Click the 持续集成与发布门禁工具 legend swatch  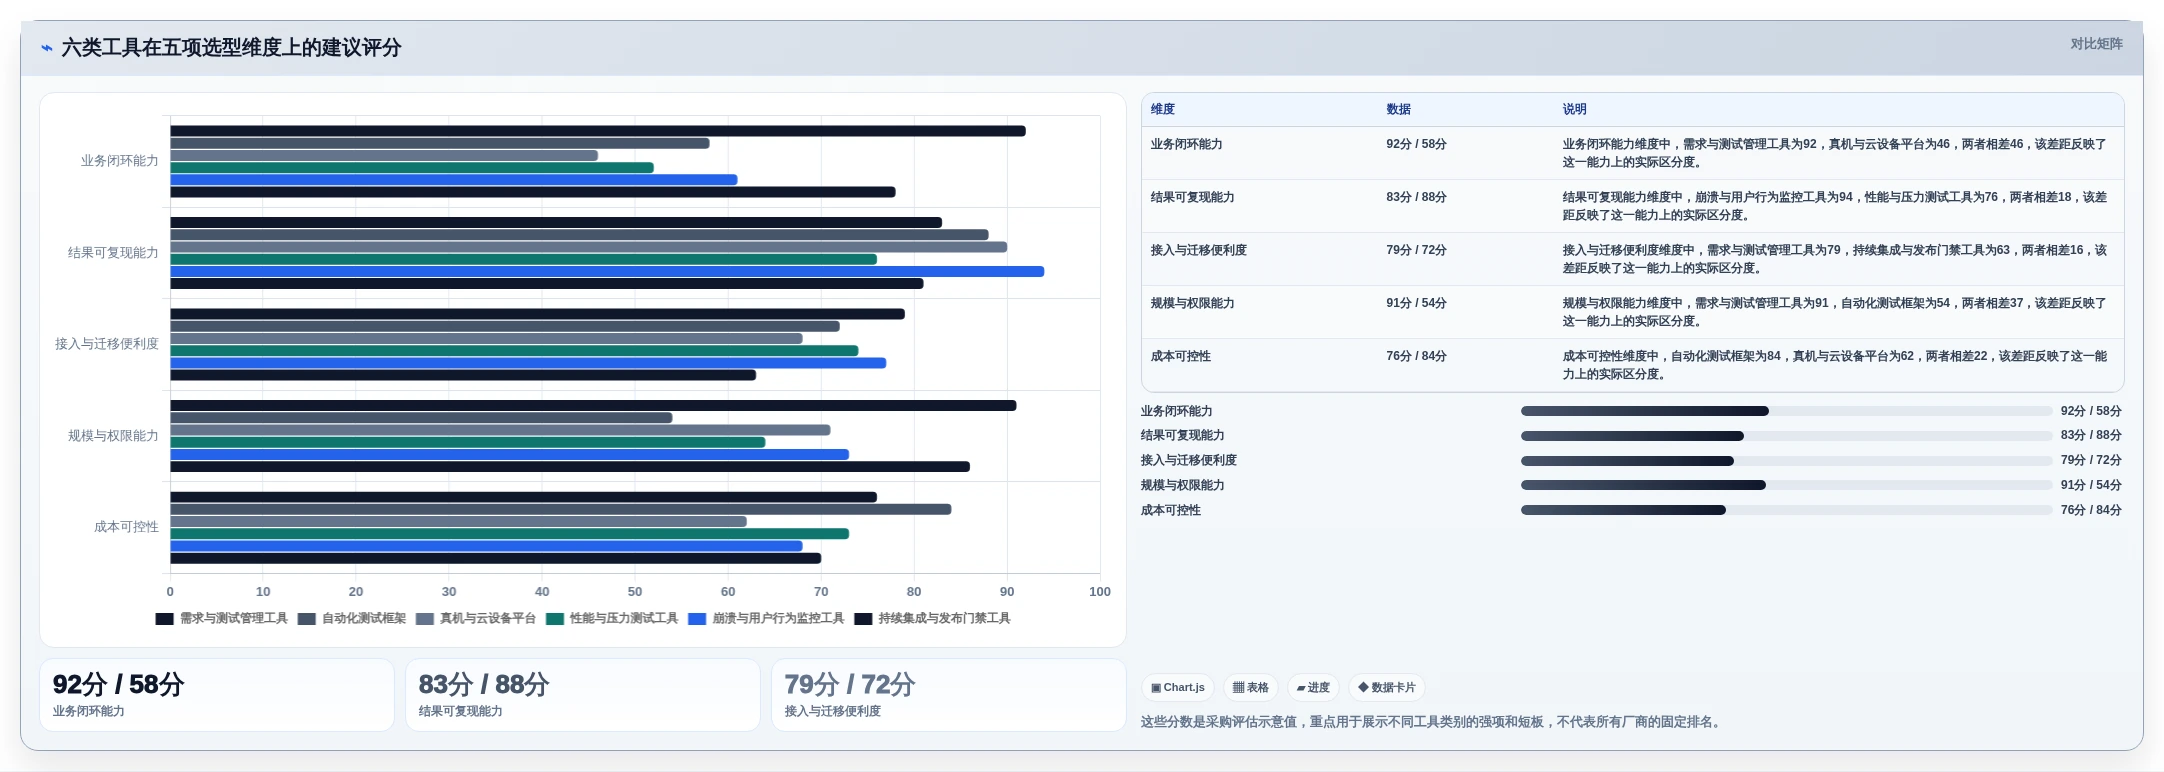tap(864, 619)
